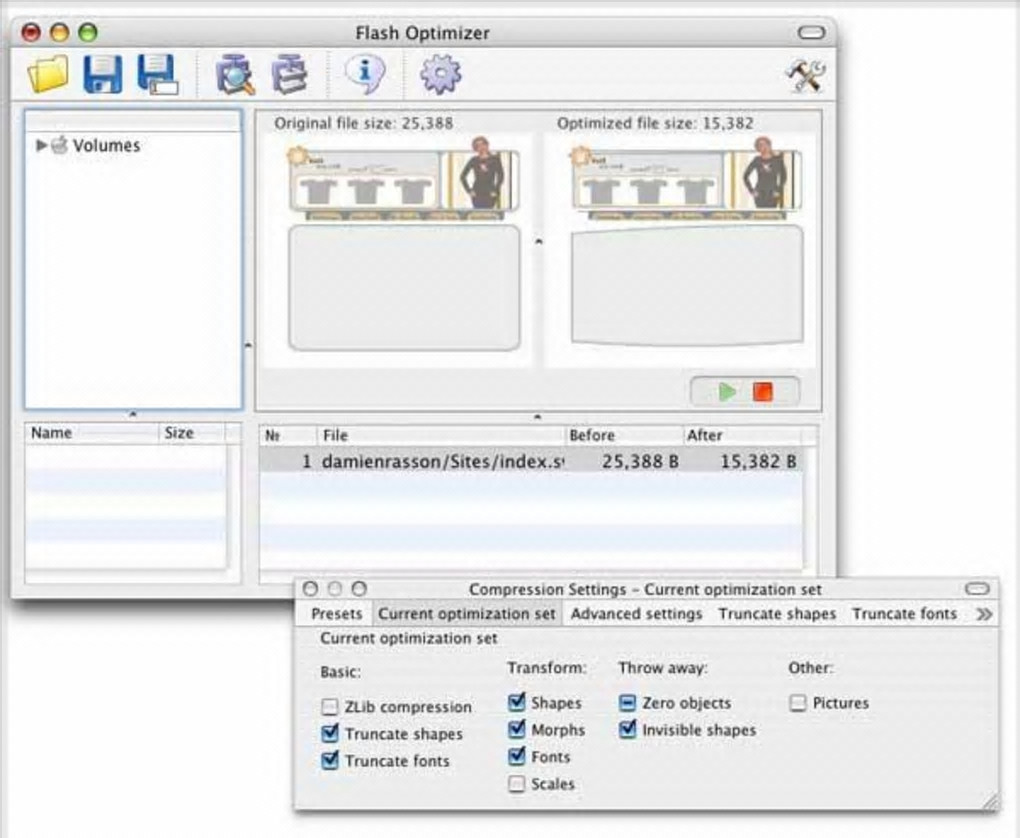Click the 25,388 B before value

click(x=640, y=462)
